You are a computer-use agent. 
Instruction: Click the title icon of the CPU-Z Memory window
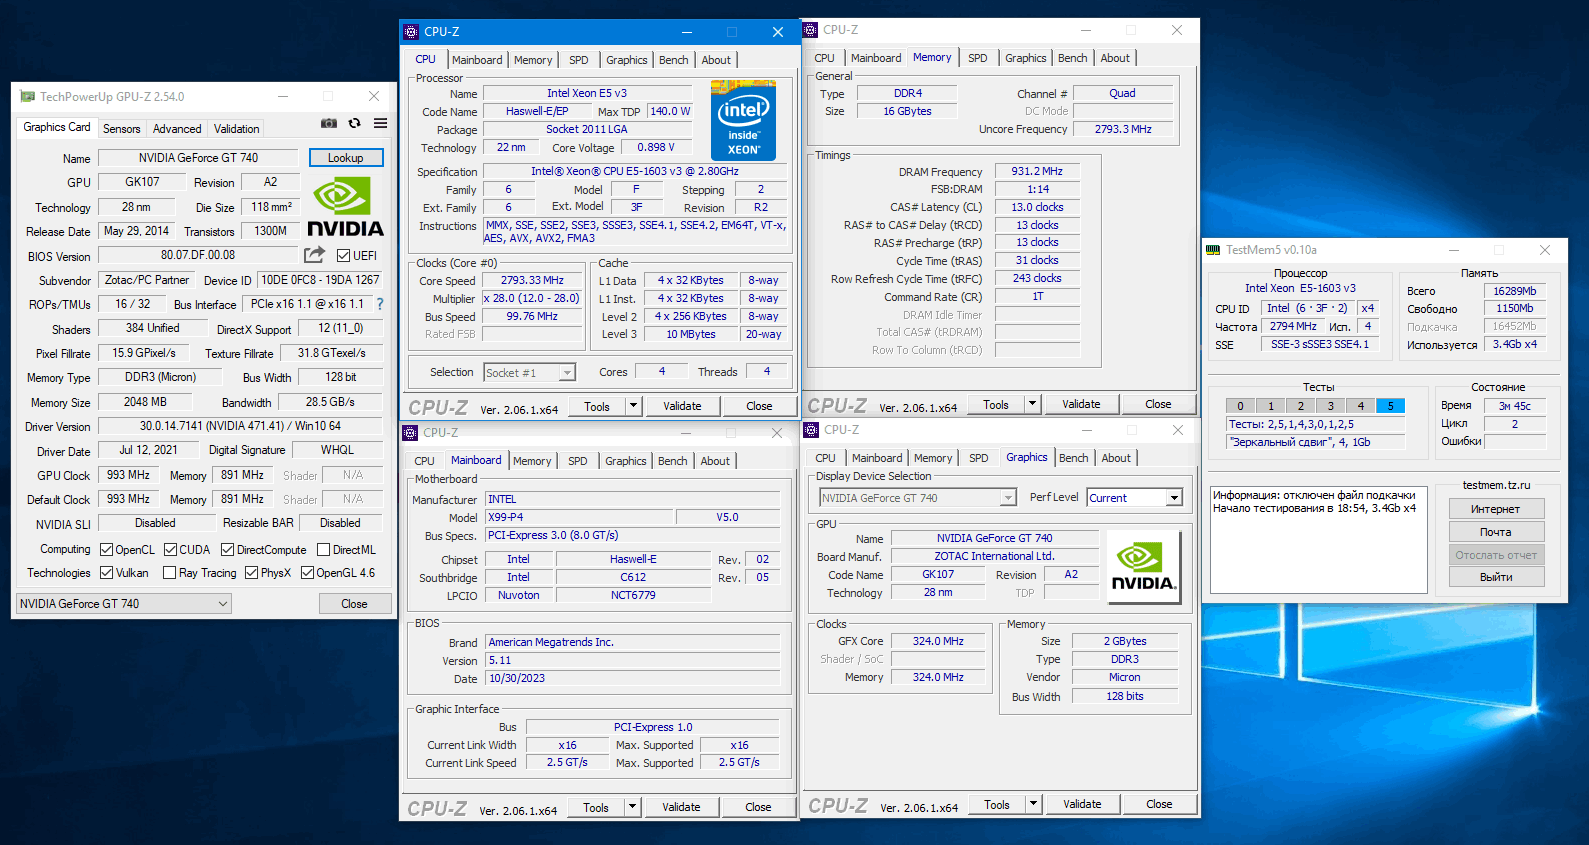point(810,30)
